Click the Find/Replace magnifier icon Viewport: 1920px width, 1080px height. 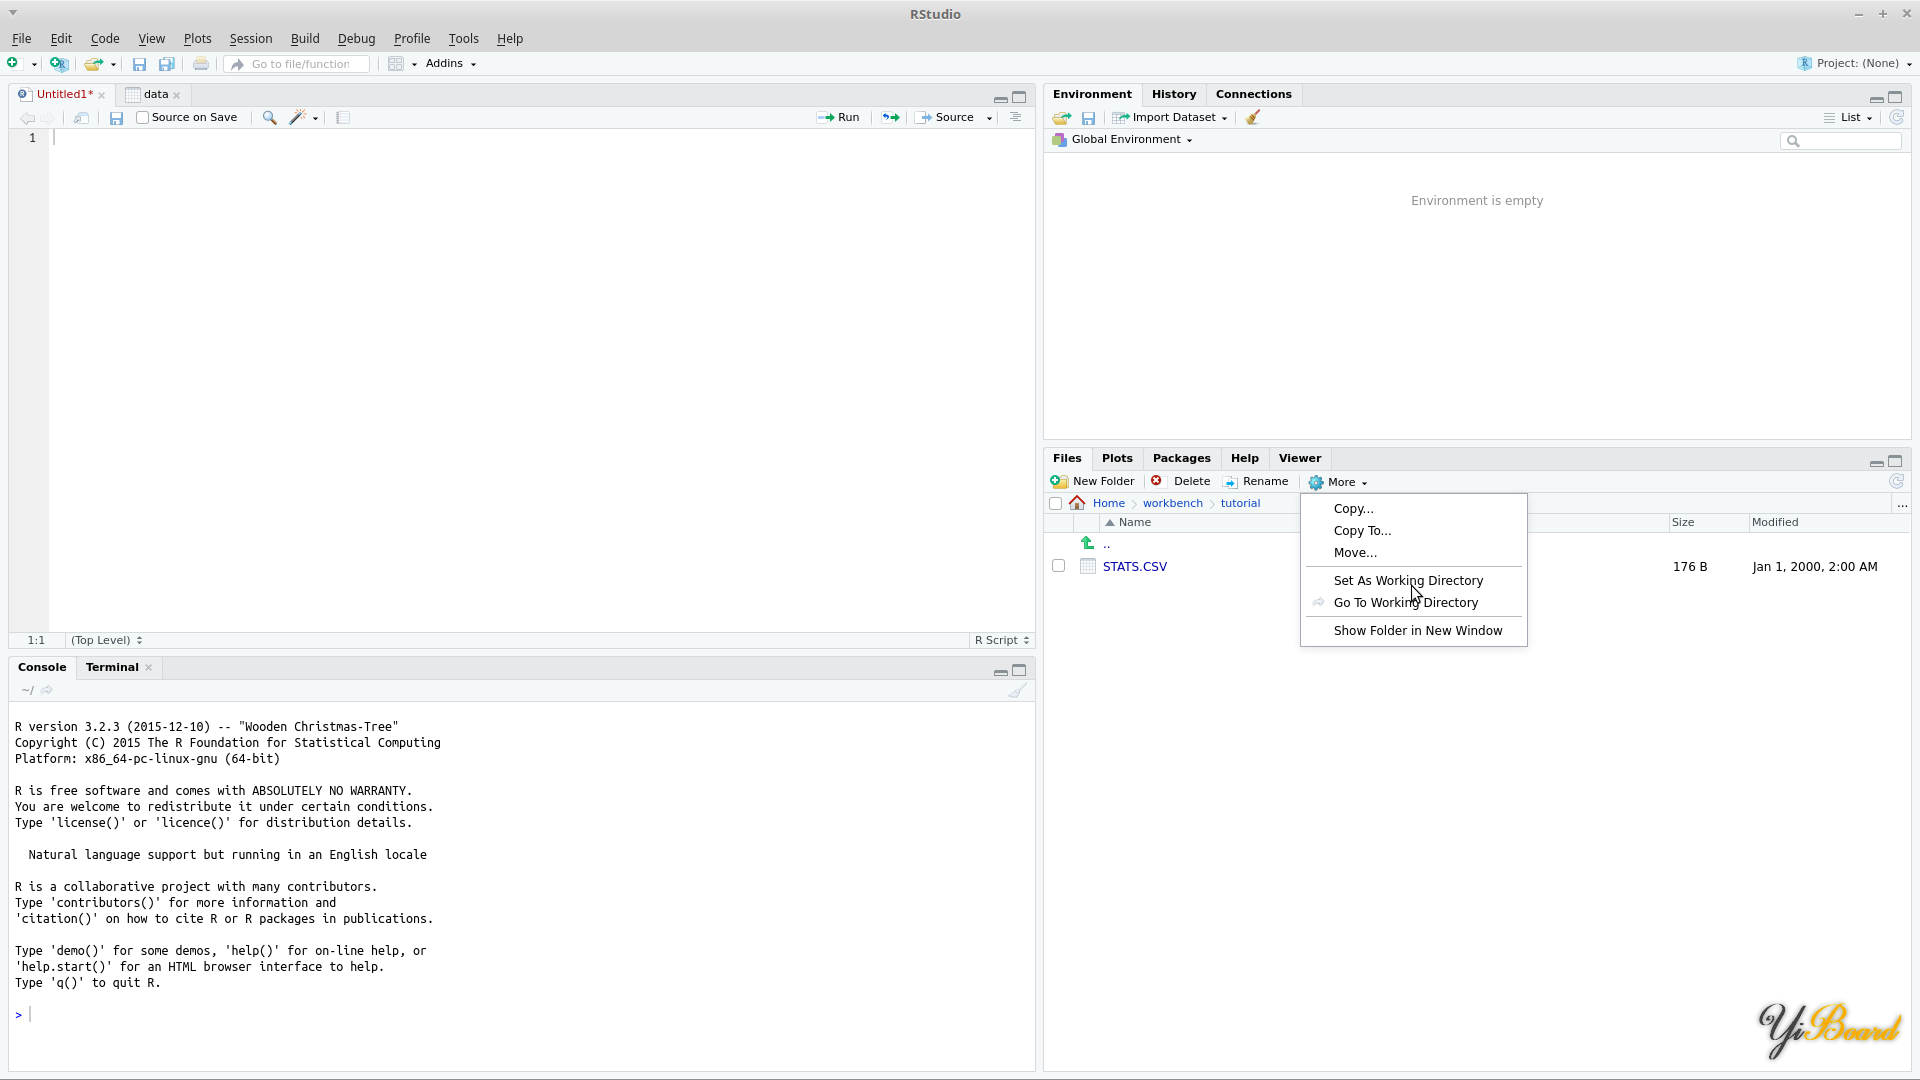(x=269, y=118)
